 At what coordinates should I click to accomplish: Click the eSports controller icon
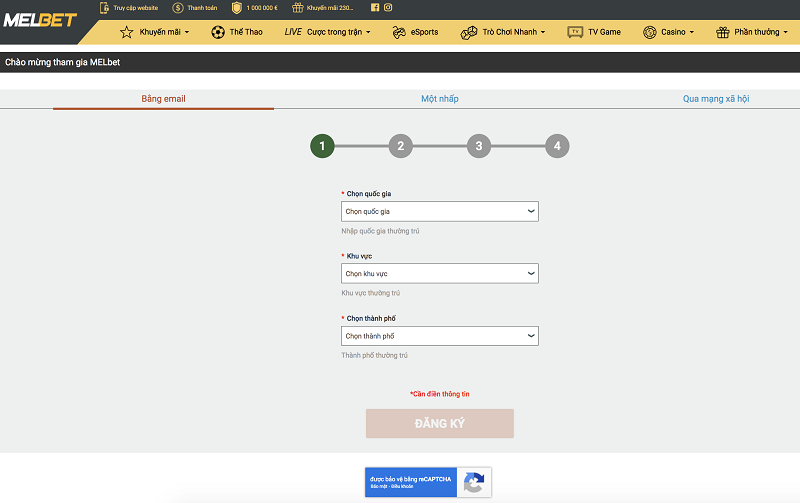point(399,32)
